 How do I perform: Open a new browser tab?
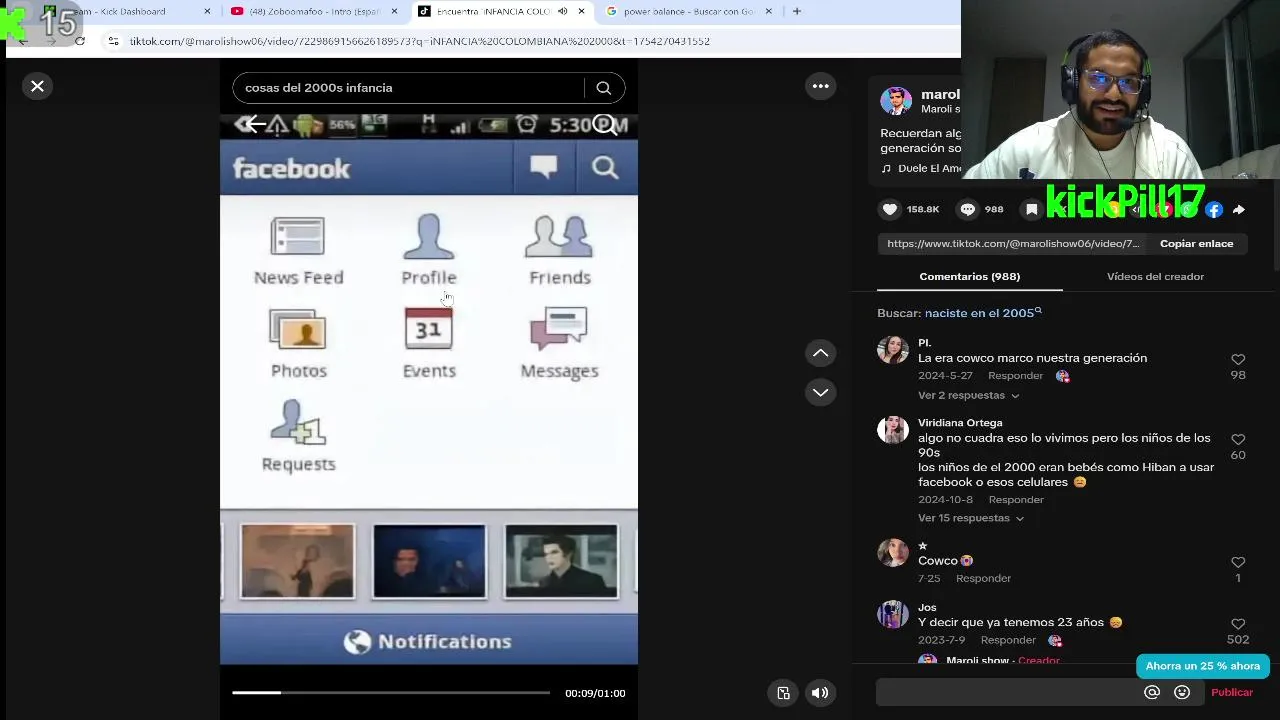coord(796,11)
